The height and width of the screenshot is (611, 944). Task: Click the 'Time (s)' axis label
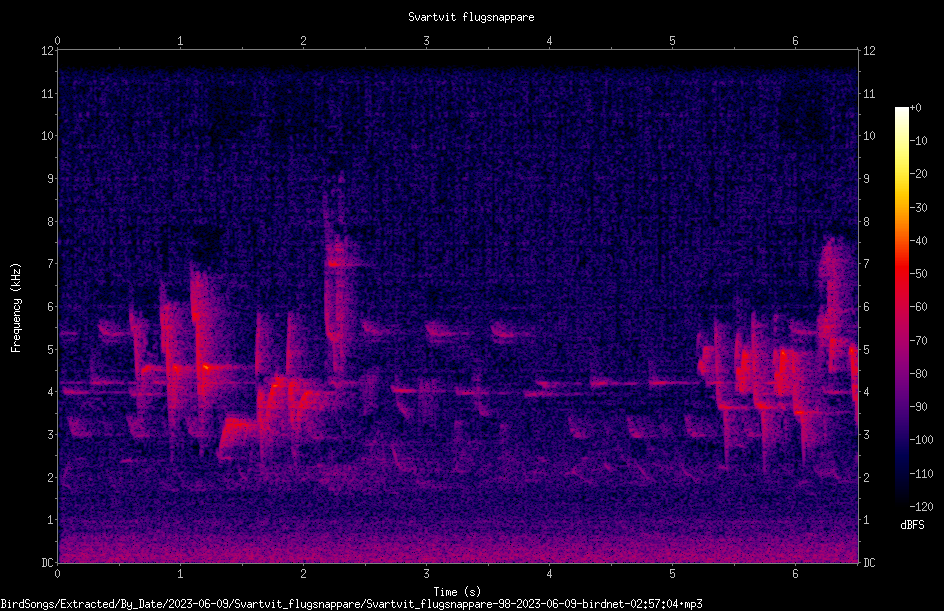point(457,592)
